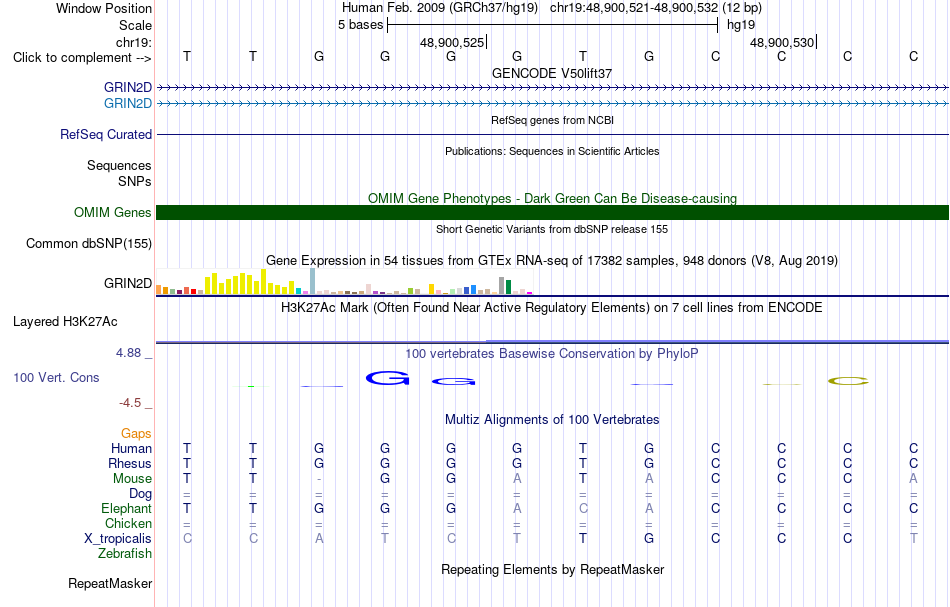Click the dark blue GRIN2D gene label

[128, 87]
